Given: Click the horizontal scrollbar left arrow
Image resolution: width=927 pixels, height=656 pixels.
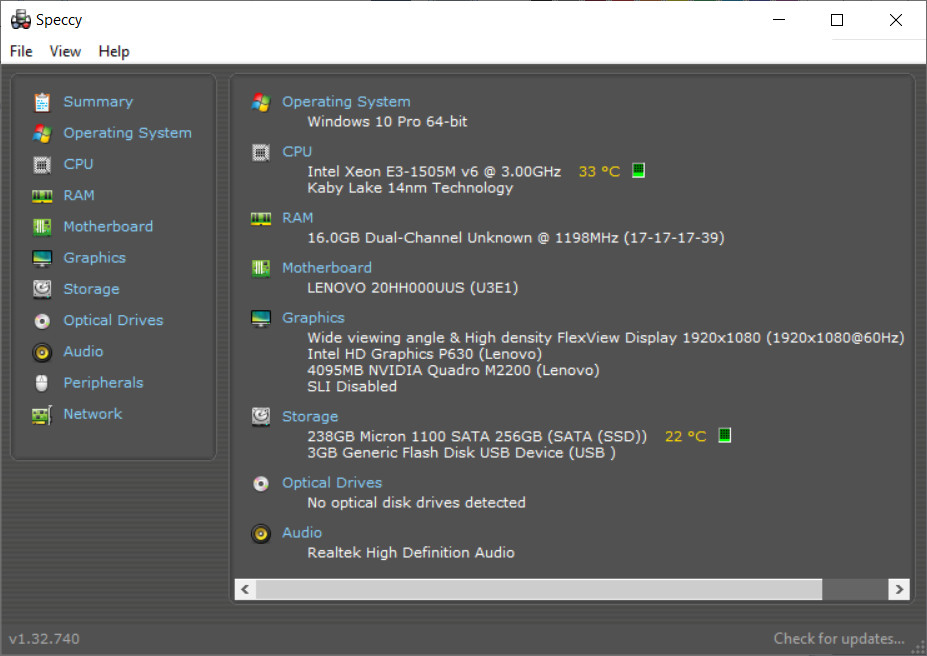Looking at the screenshot, I should (x=245, y=589).
